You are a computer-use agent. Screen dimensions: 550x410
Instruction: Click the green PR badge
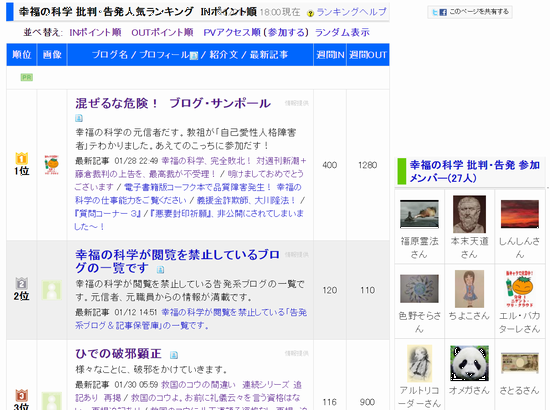[x=27, y=77]
